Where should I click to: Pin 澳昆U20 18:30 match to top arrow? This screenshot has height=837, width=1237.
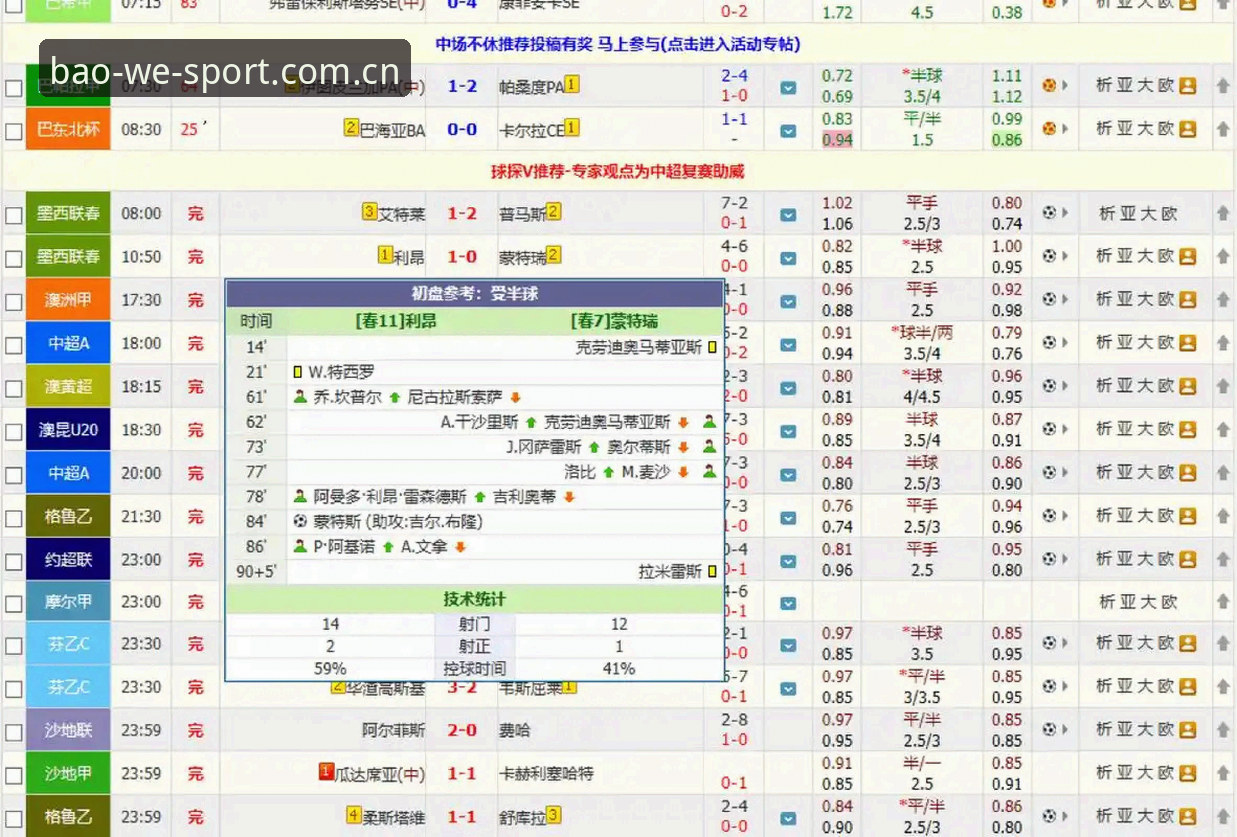(x=1222, y=429)
